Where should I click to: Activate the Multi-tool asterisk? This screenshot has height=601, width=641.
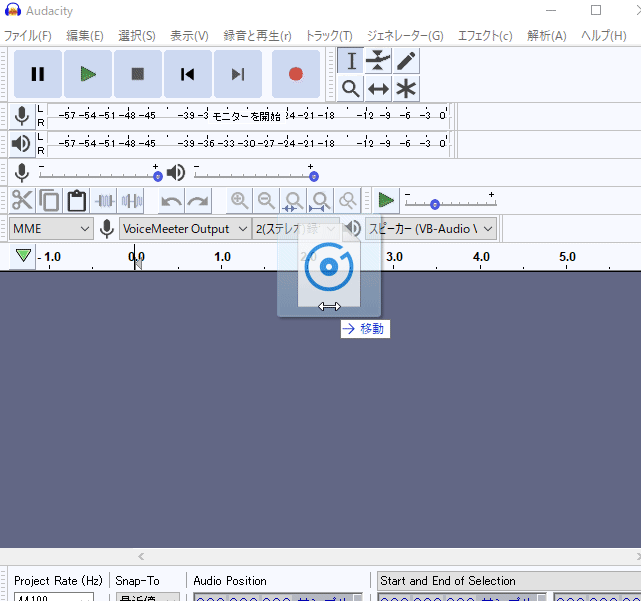[x=406, y=89]
